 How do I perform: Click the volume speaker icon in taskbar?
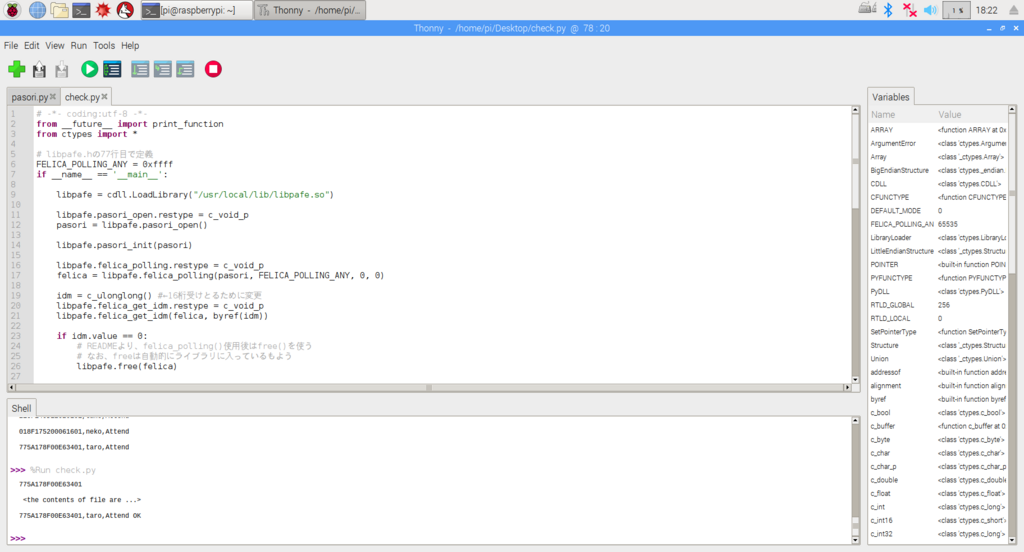tap(930, 10)
